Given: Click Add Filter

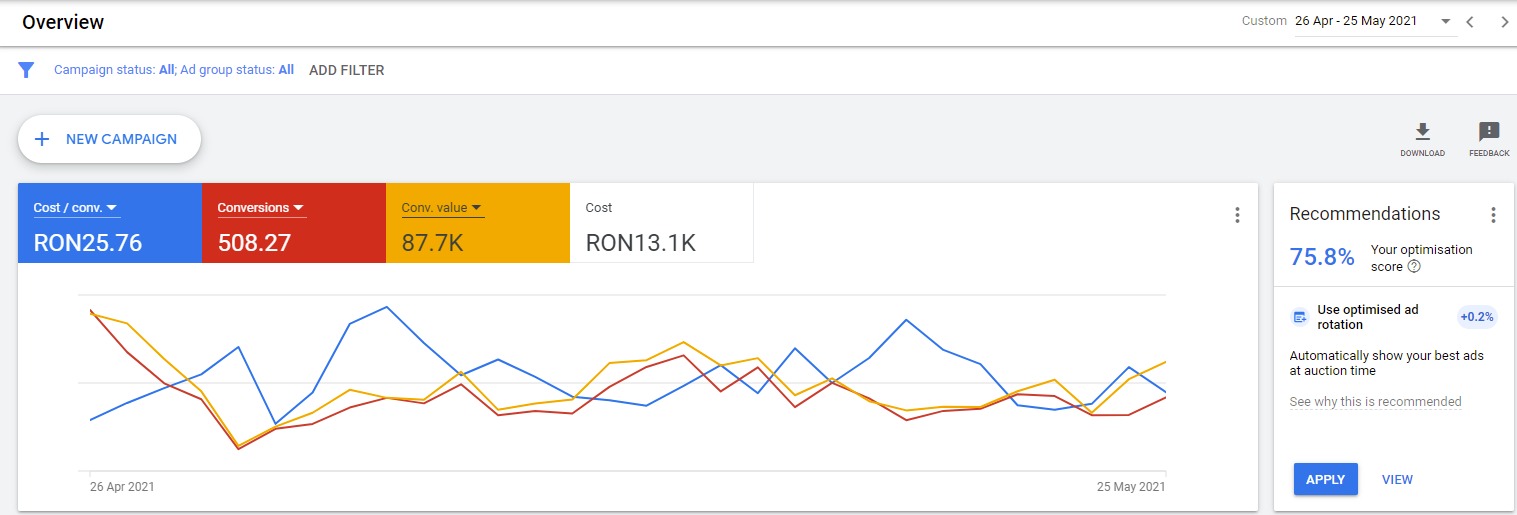Looking at the screenshot, I should (346, 70).
